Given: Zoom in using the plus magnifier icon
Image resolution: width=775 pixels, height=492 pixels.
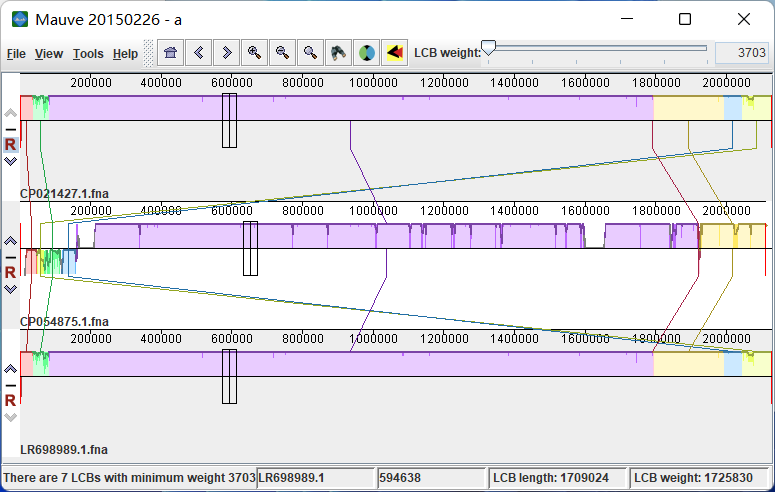Looking at the screenshot, I should tap(255, 53).
